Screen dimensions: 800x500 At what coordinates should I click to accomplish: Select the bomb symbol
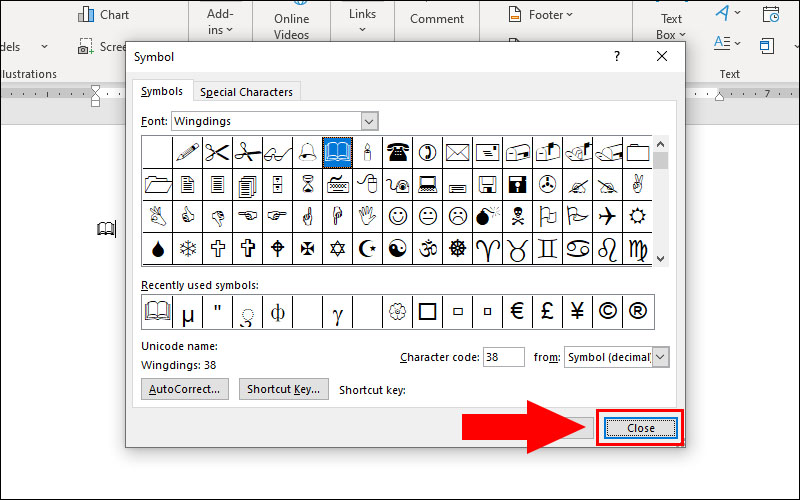pos(487,215)
